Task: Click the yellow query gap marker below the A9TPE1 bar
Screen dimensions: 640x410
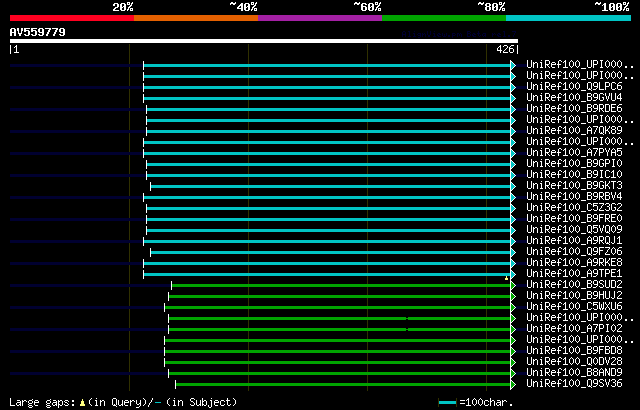Action: click(507, 278)
